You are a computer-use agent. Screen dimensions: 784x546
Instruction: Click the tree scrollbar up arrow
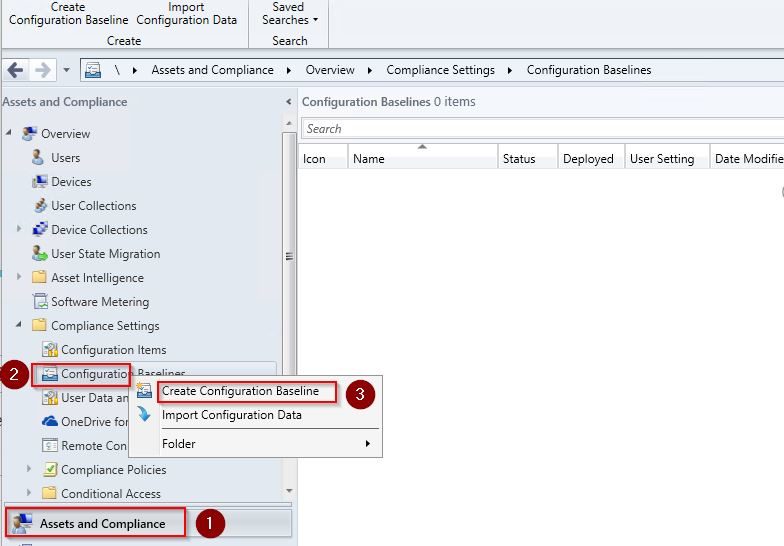pyautogui.click(x=289, y=124)
